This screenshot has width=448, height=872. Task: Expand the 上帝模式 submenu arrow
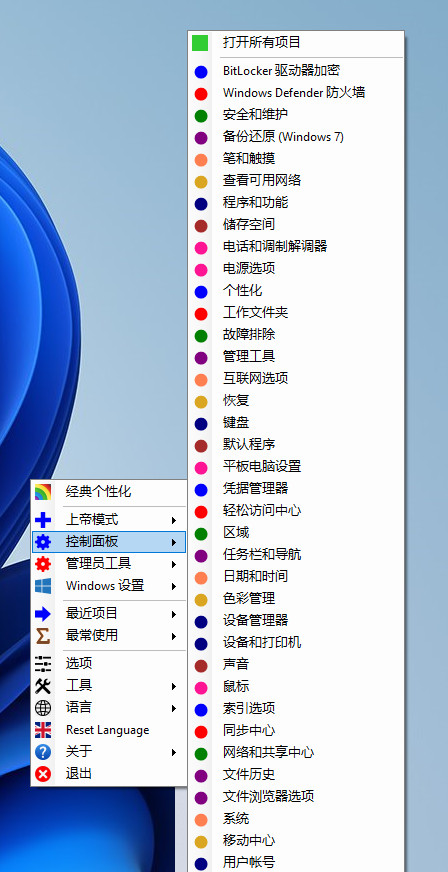(x=174, y=521)
